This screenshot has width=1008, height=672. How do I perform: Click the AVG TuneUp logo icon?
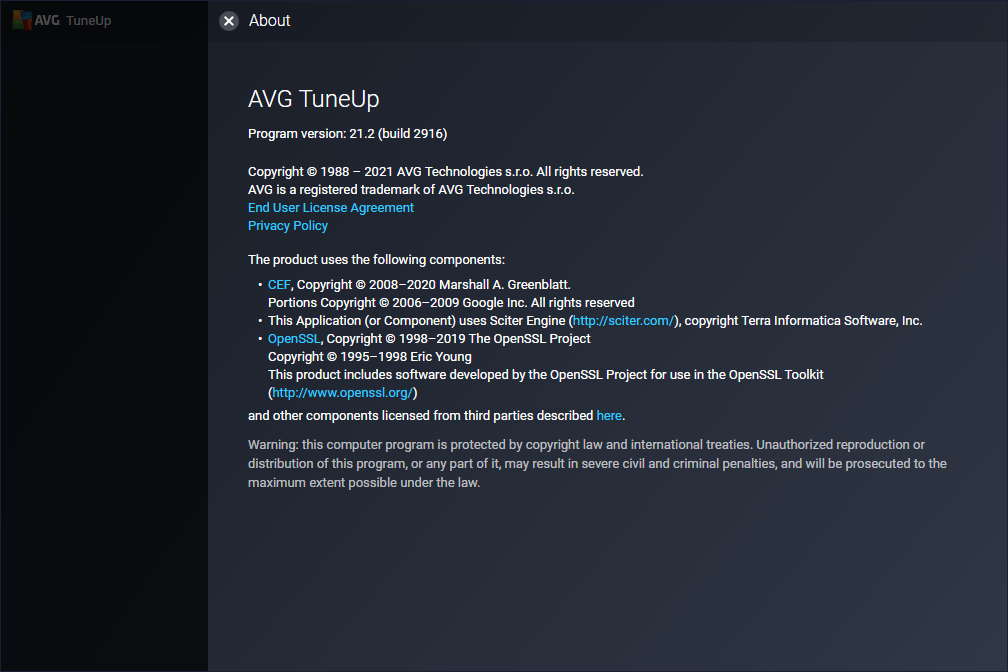(x=22, y=21)
